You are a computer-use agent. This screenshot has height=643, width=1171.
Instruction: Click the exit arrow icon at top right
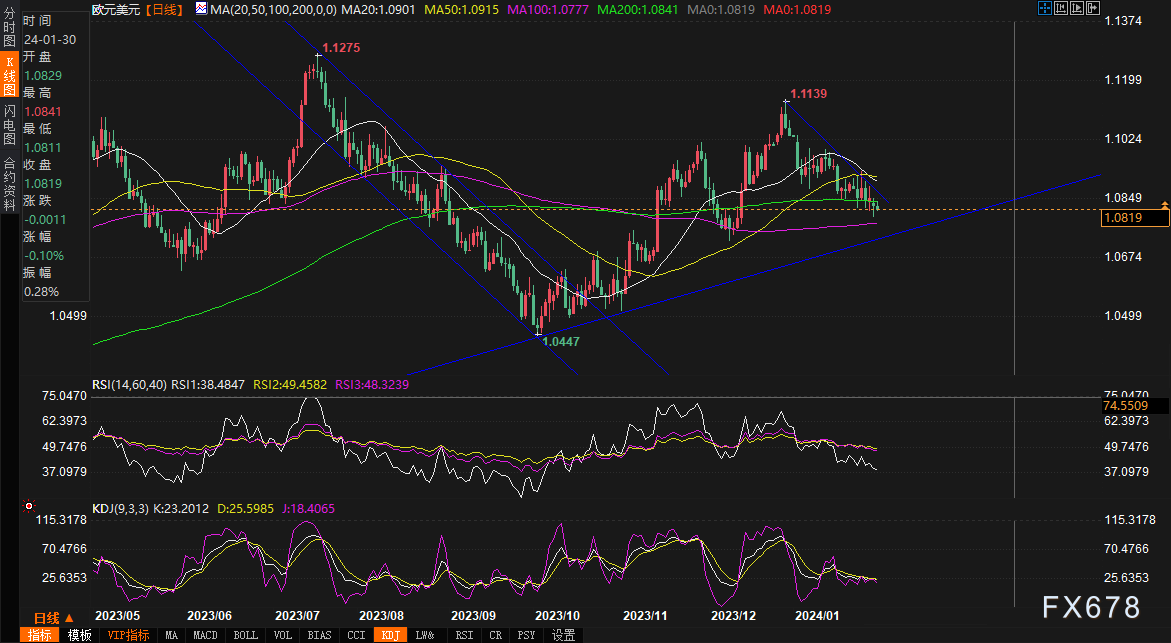pyautogui.click(x=1092, y=9)
